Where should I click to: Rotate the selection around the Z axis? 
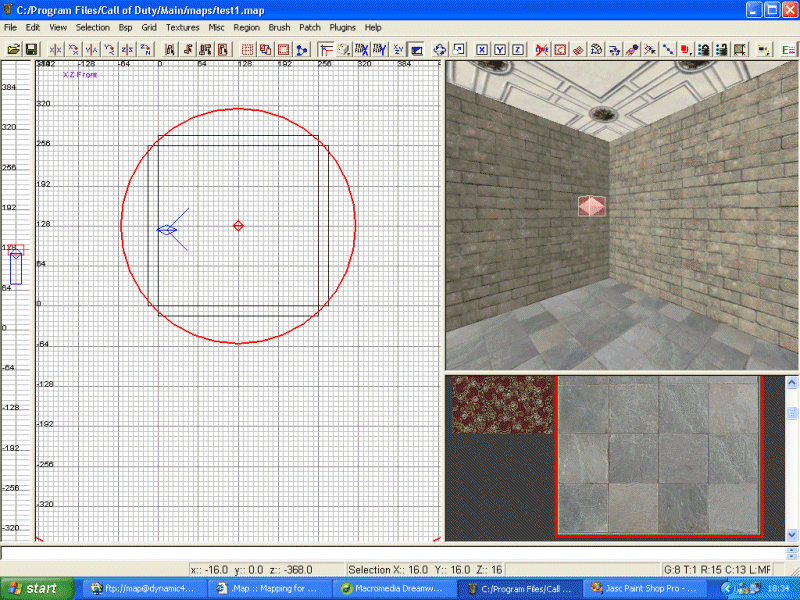click(x=145, y=49)
